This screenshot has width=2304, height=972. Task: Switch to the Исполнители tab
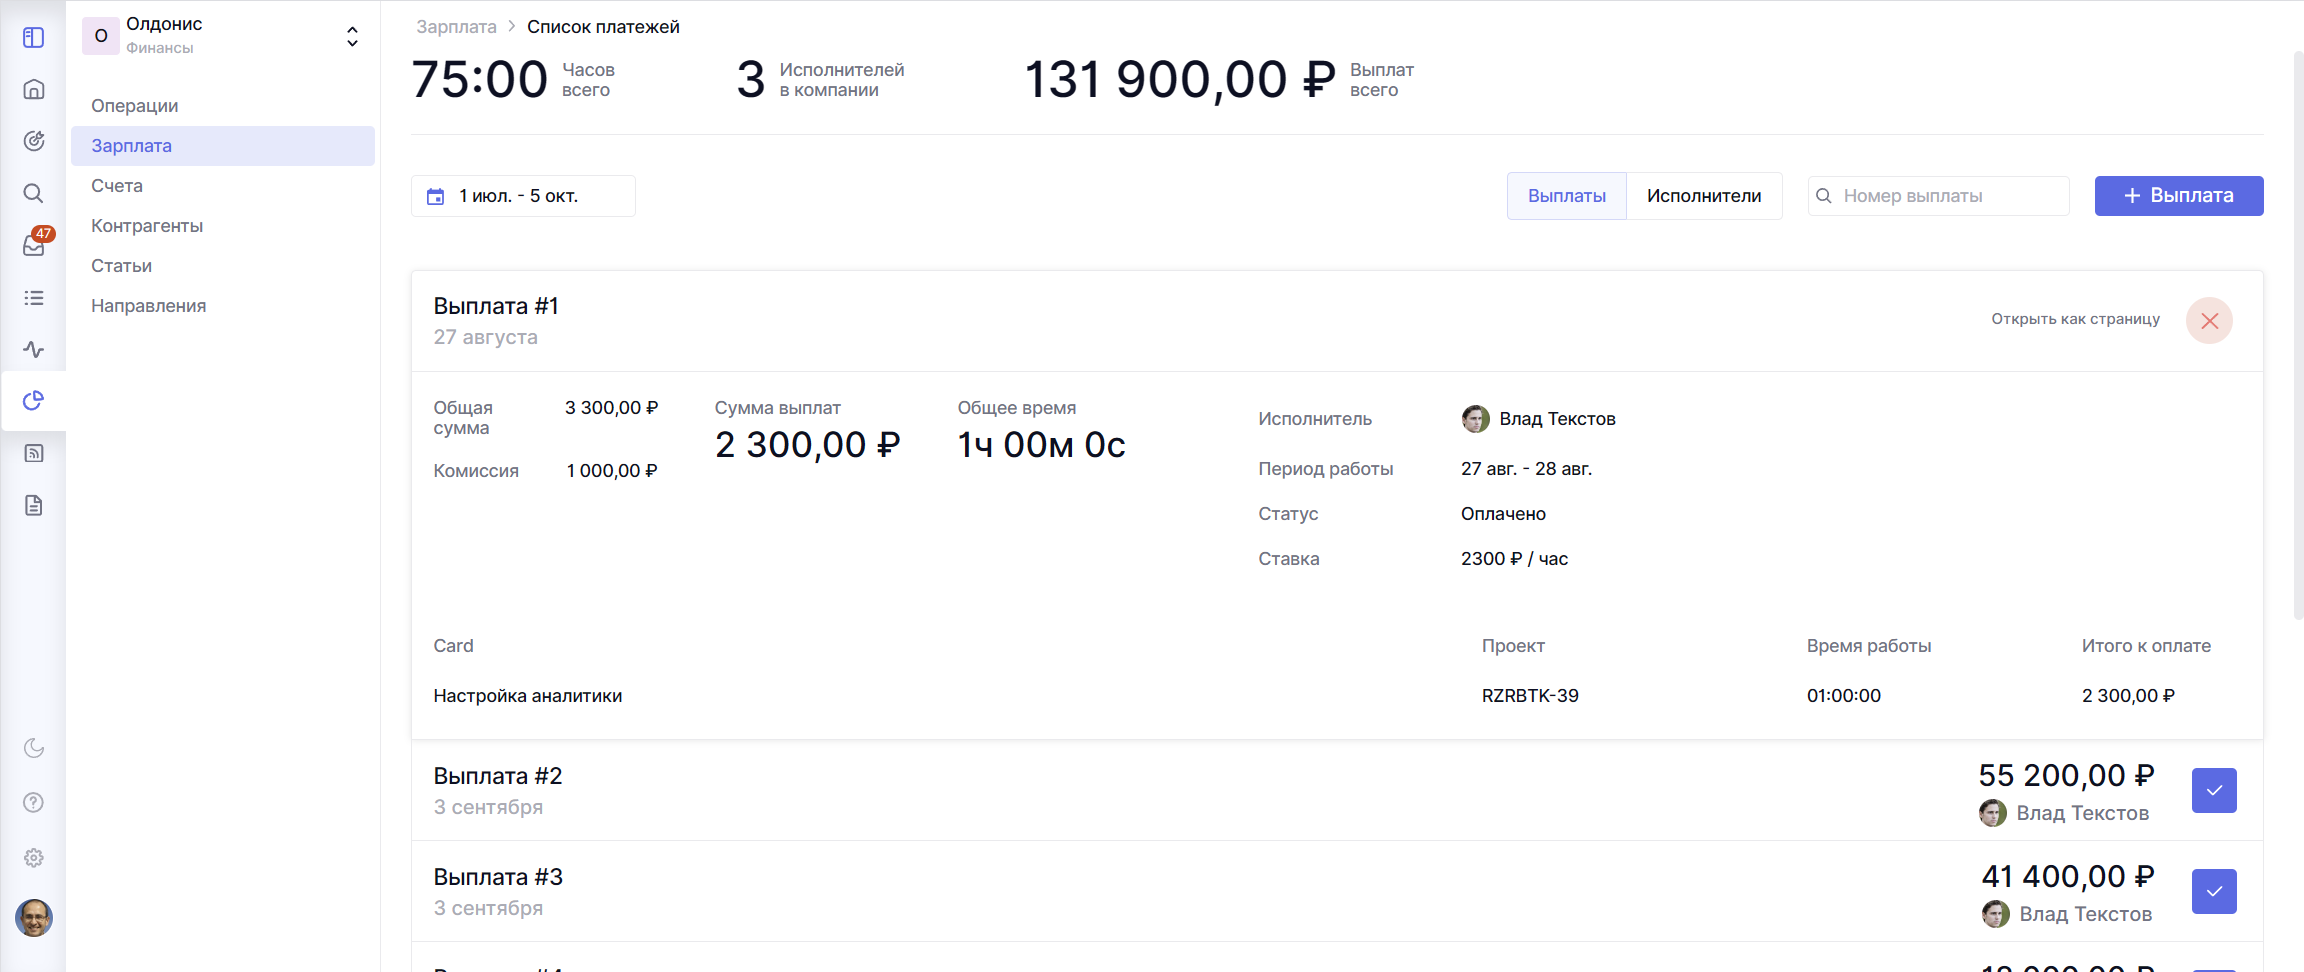(1703, 196)
